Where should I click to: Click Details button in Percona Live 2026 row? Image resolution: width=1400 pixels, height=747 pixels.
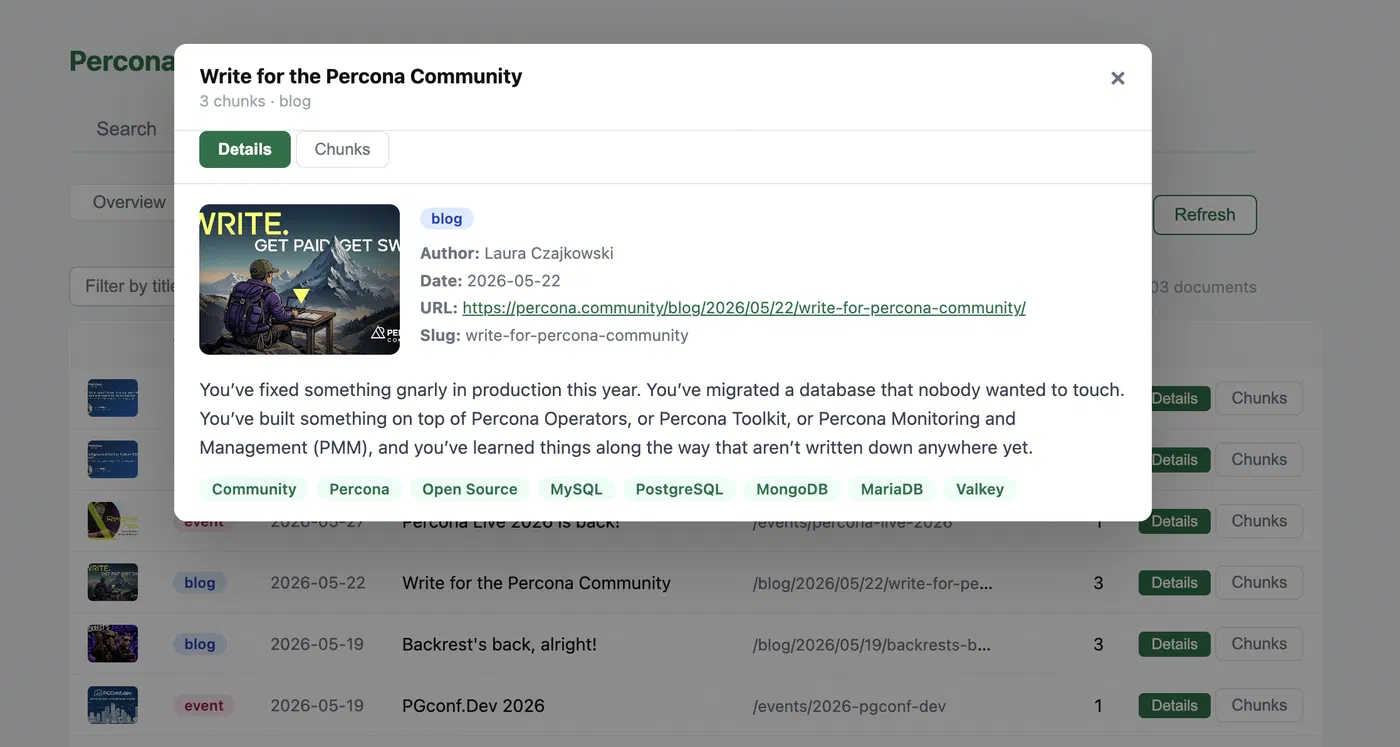point(1174,521)
